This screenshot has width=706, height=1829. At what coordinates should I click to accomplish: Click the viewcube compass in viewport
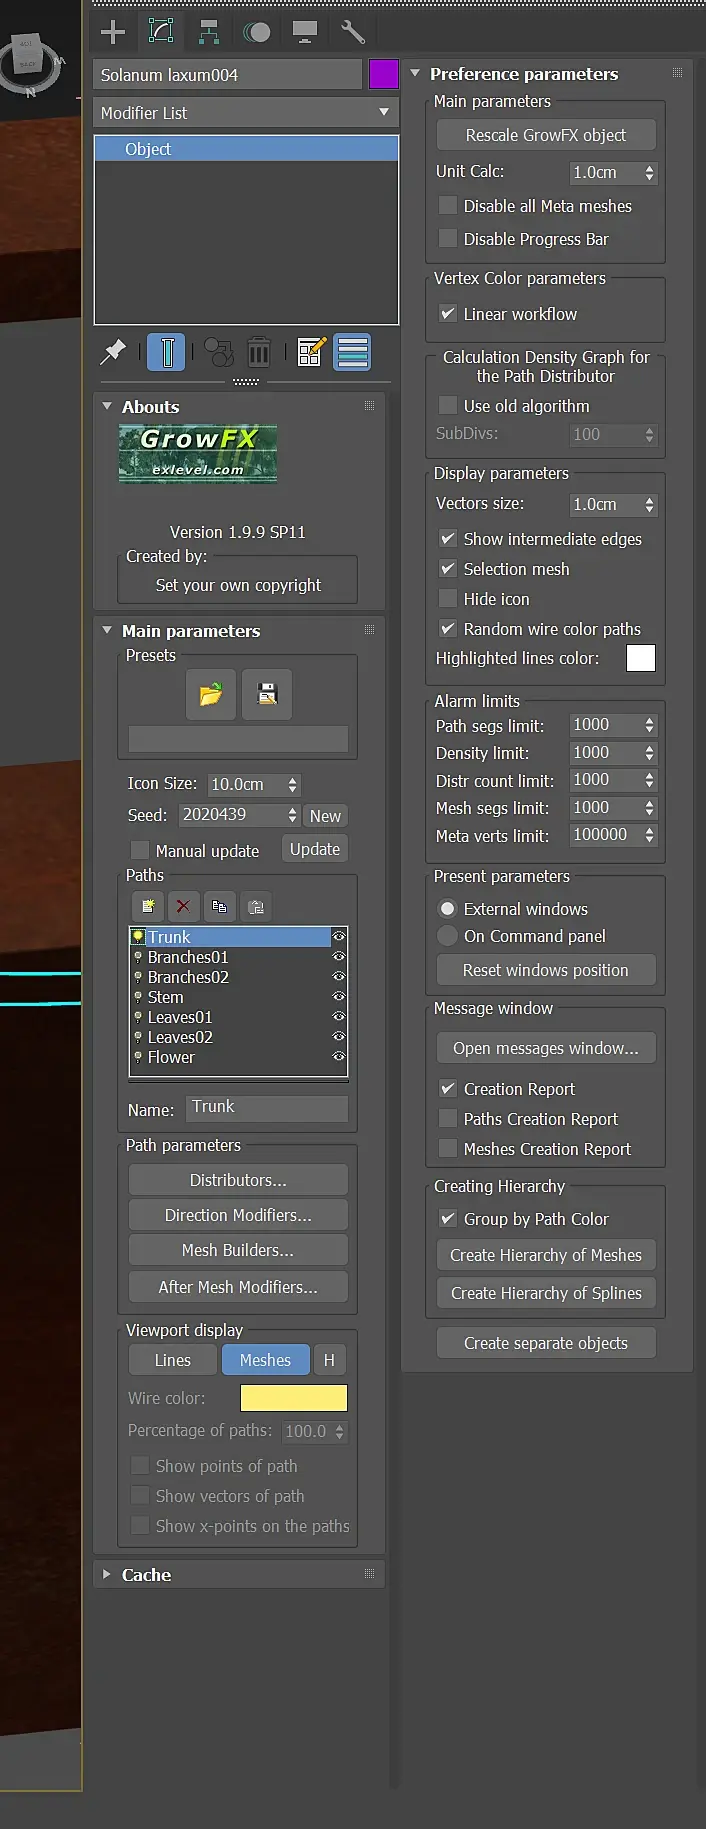tap(30, 62)
